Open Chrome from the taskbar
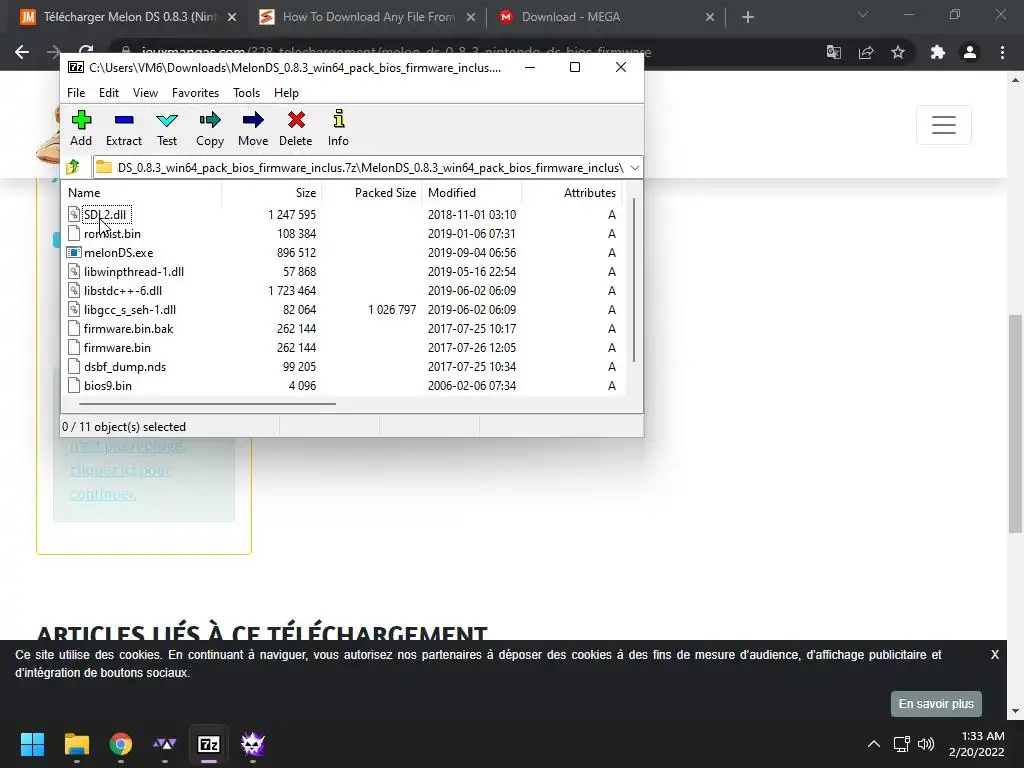This screenshot has height=768, width=1024. tap(121, 744)
